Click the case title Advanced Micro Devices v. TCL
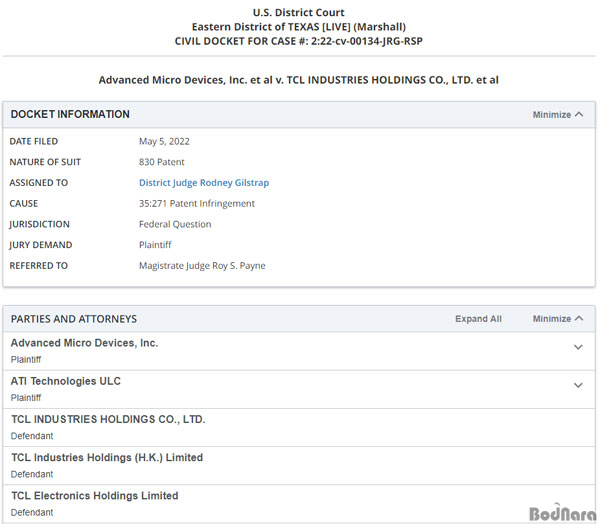Viewport: 600px width, 524px height. click(x=298, y=80)
